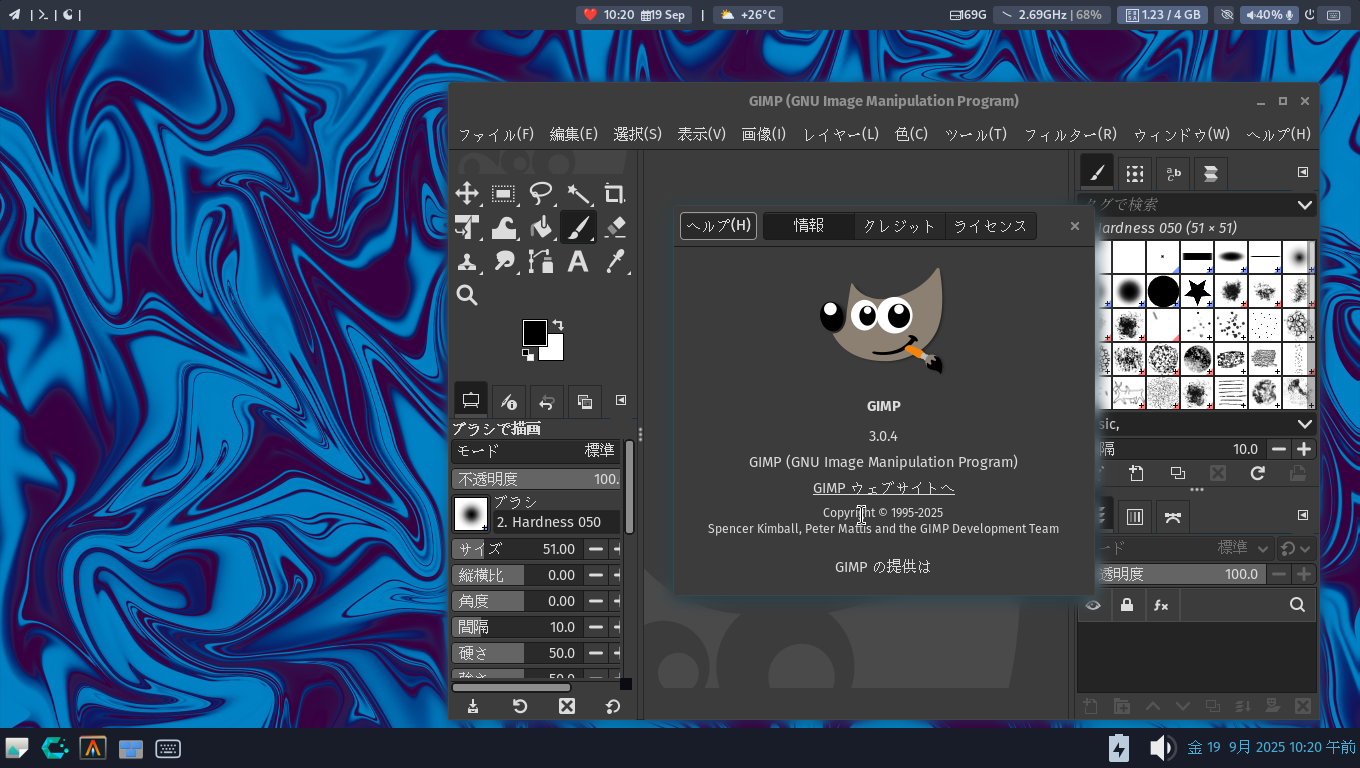Image resolution: width=1360 pixels, height=768 pixels.
Task: Decrease the 角度 angle value
Action: pyautogui.click(x=595, y=601)
